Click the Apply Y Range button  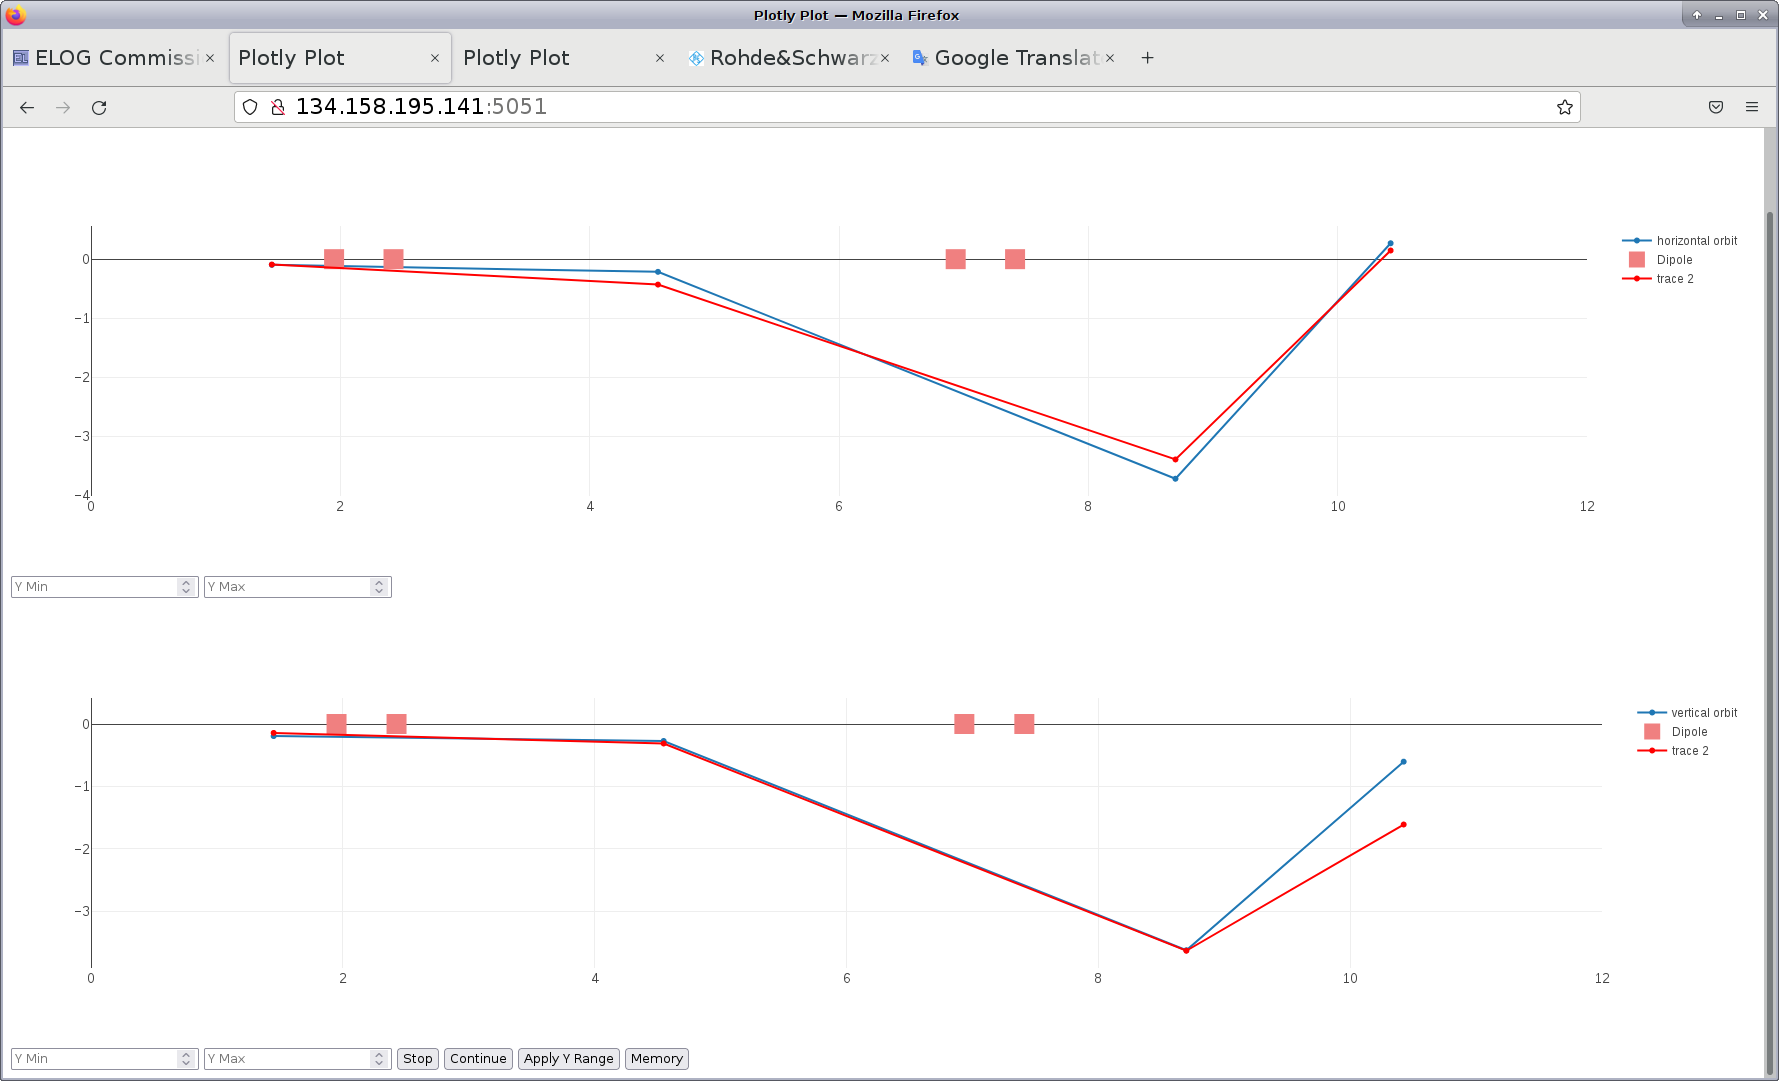pos(568,1059)
